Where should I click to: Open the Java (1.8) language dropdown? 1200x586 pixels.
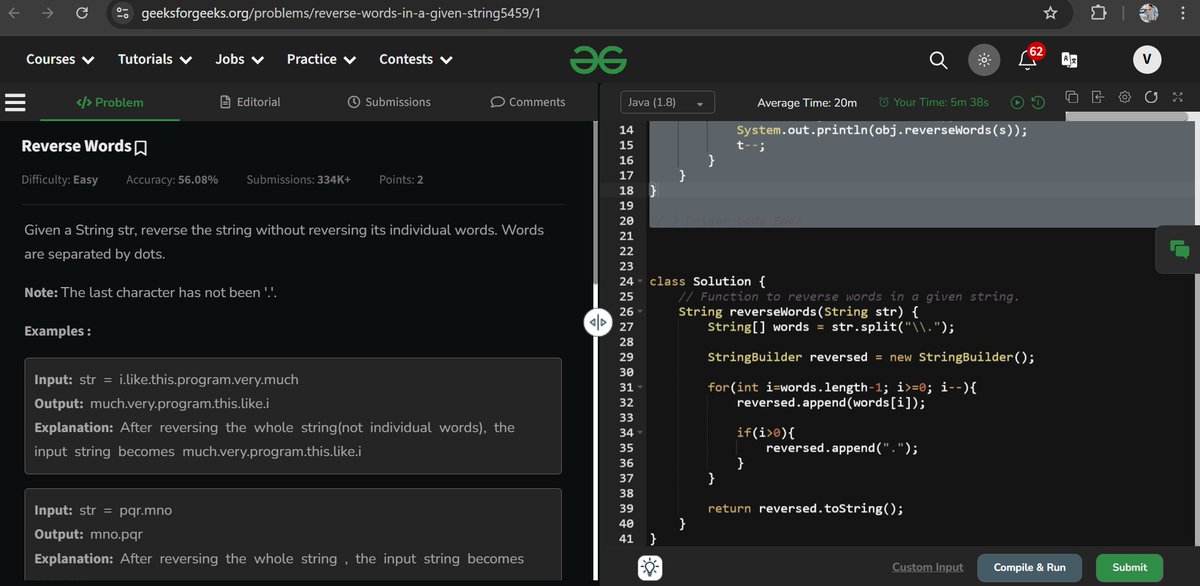click(667, 102)
